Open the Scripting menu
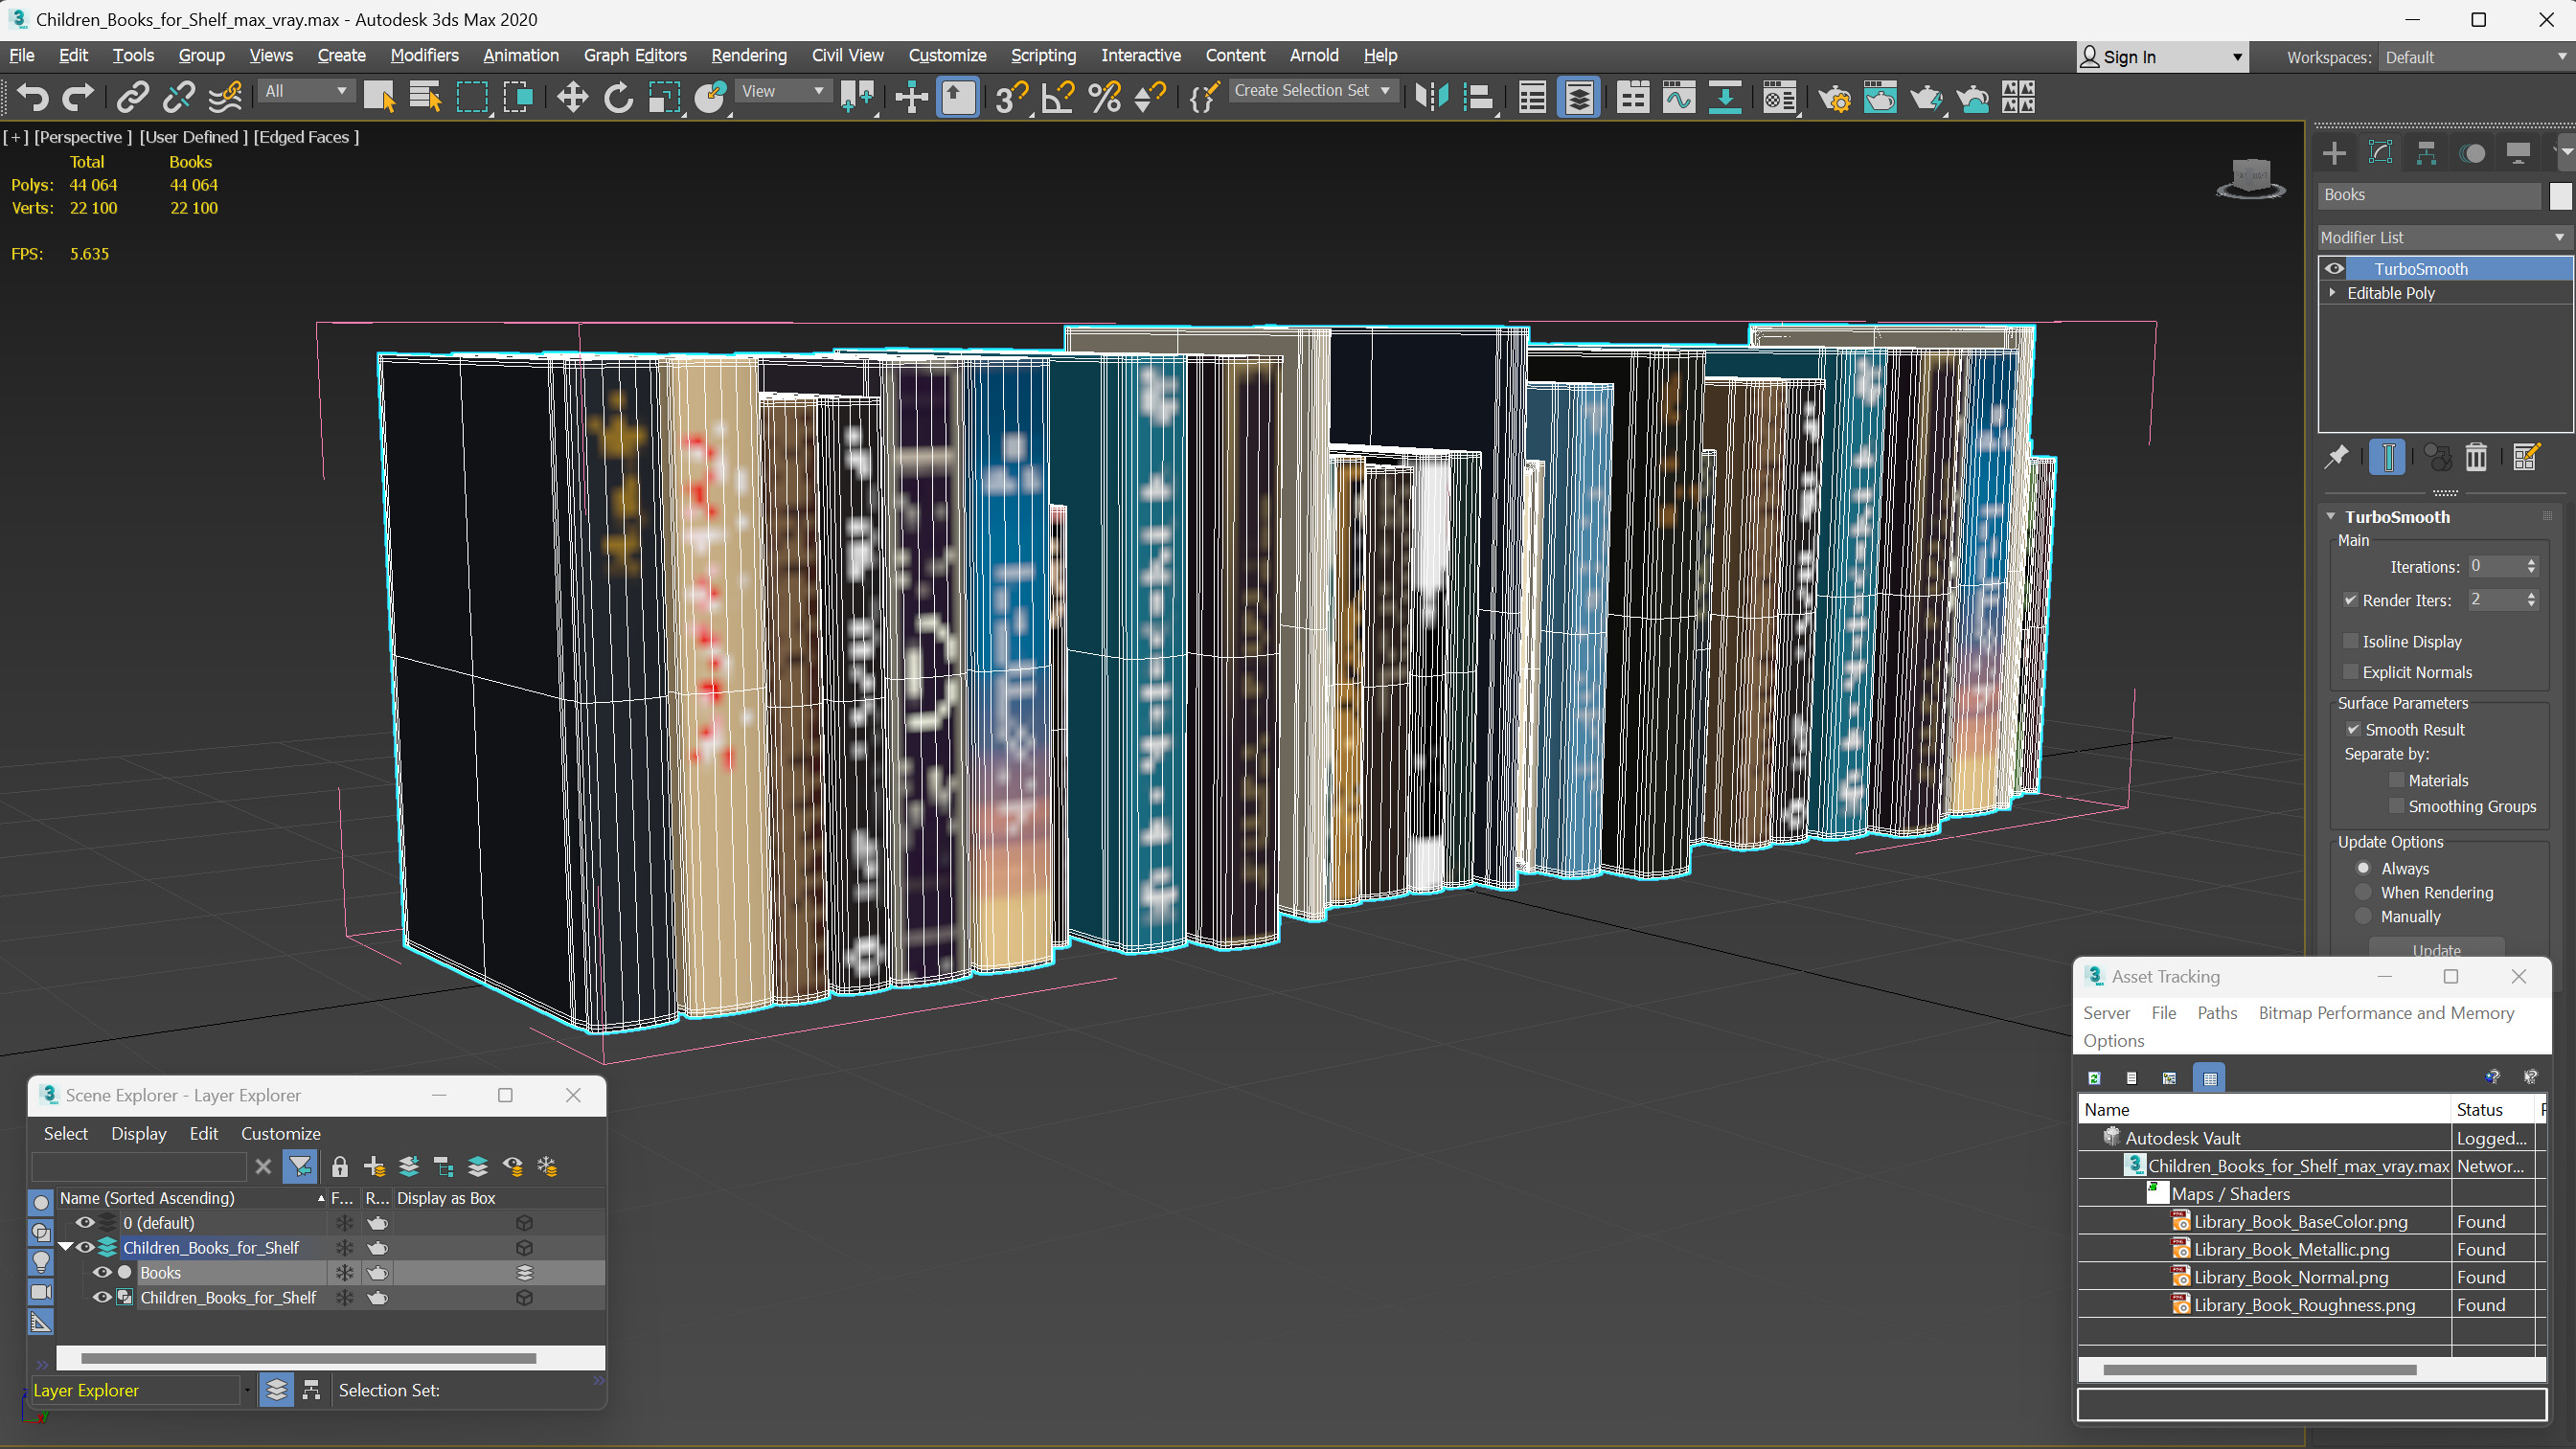The width and height of the screenshot is (2576, 1449). pyautogui.click(x=1043, y=55)
